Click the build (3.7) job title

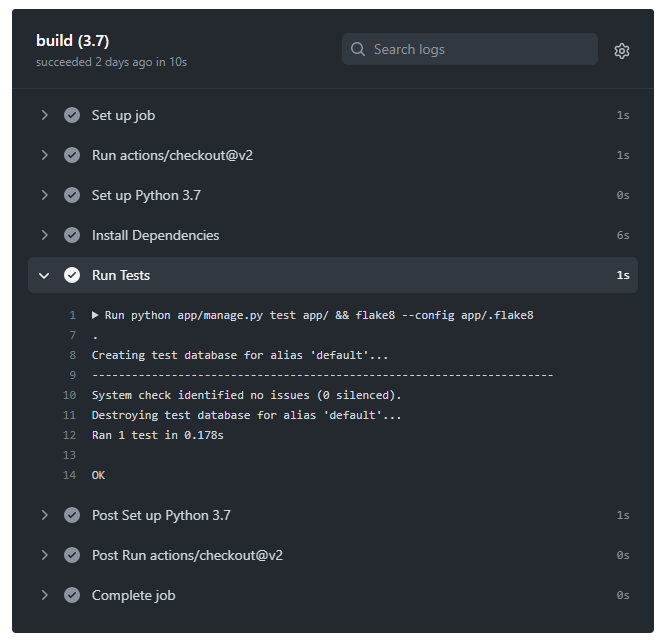(x=73, y=41)
